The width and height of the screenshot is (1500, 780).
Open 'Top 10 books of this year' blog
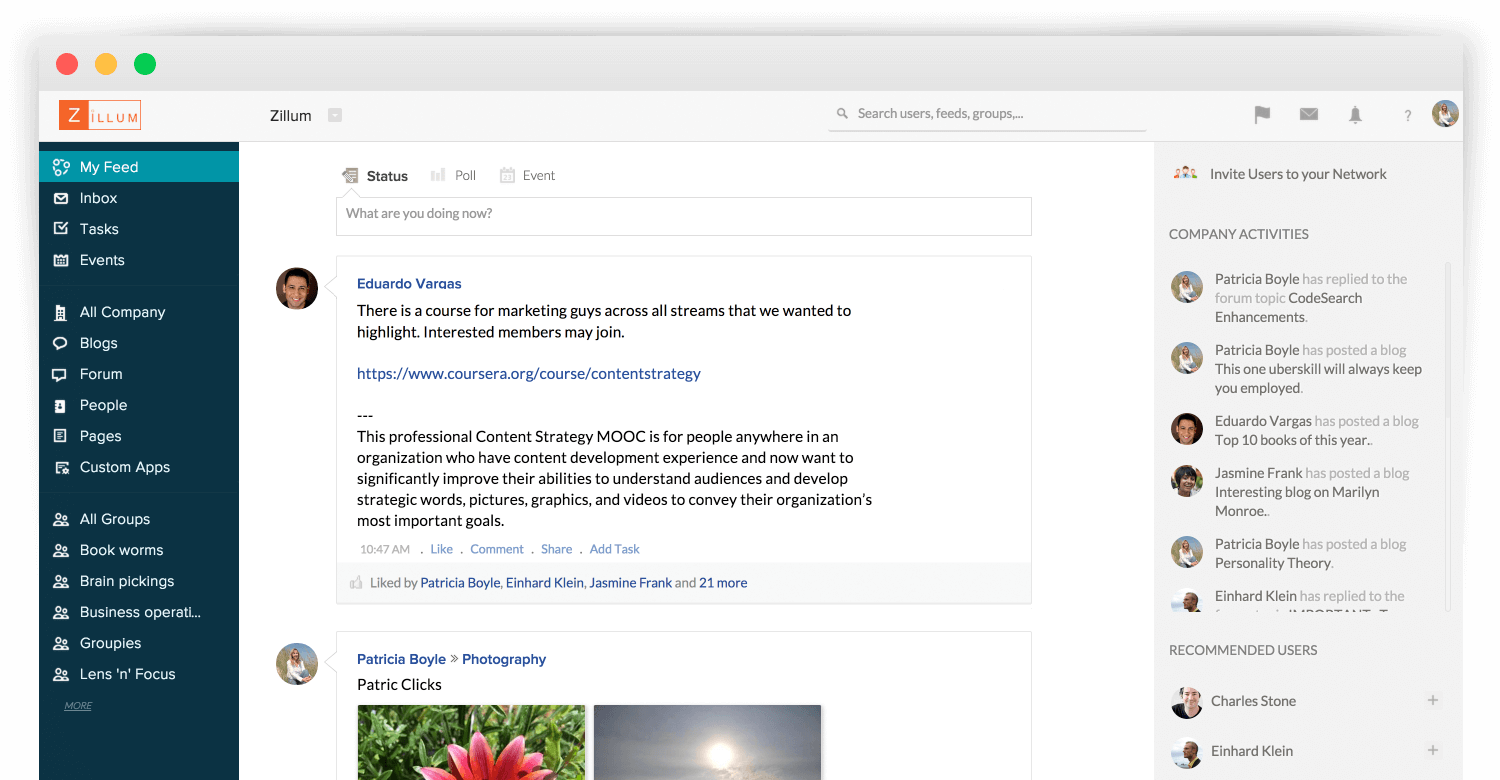1293,440
